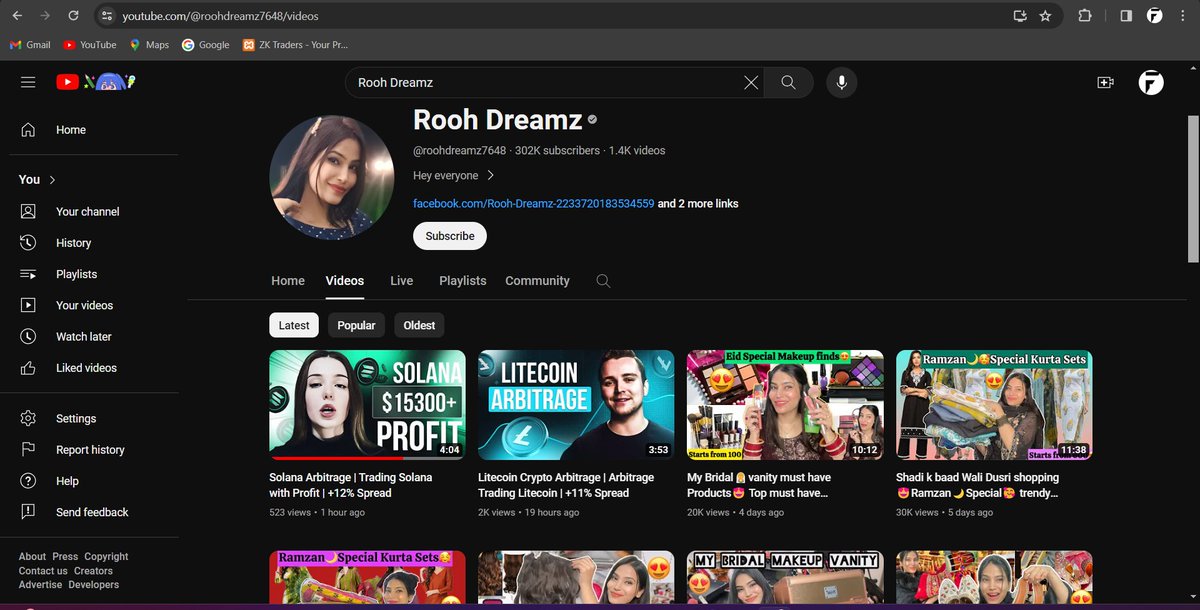Click the address bar URL

pyautogui.click(x=220, y=16)
